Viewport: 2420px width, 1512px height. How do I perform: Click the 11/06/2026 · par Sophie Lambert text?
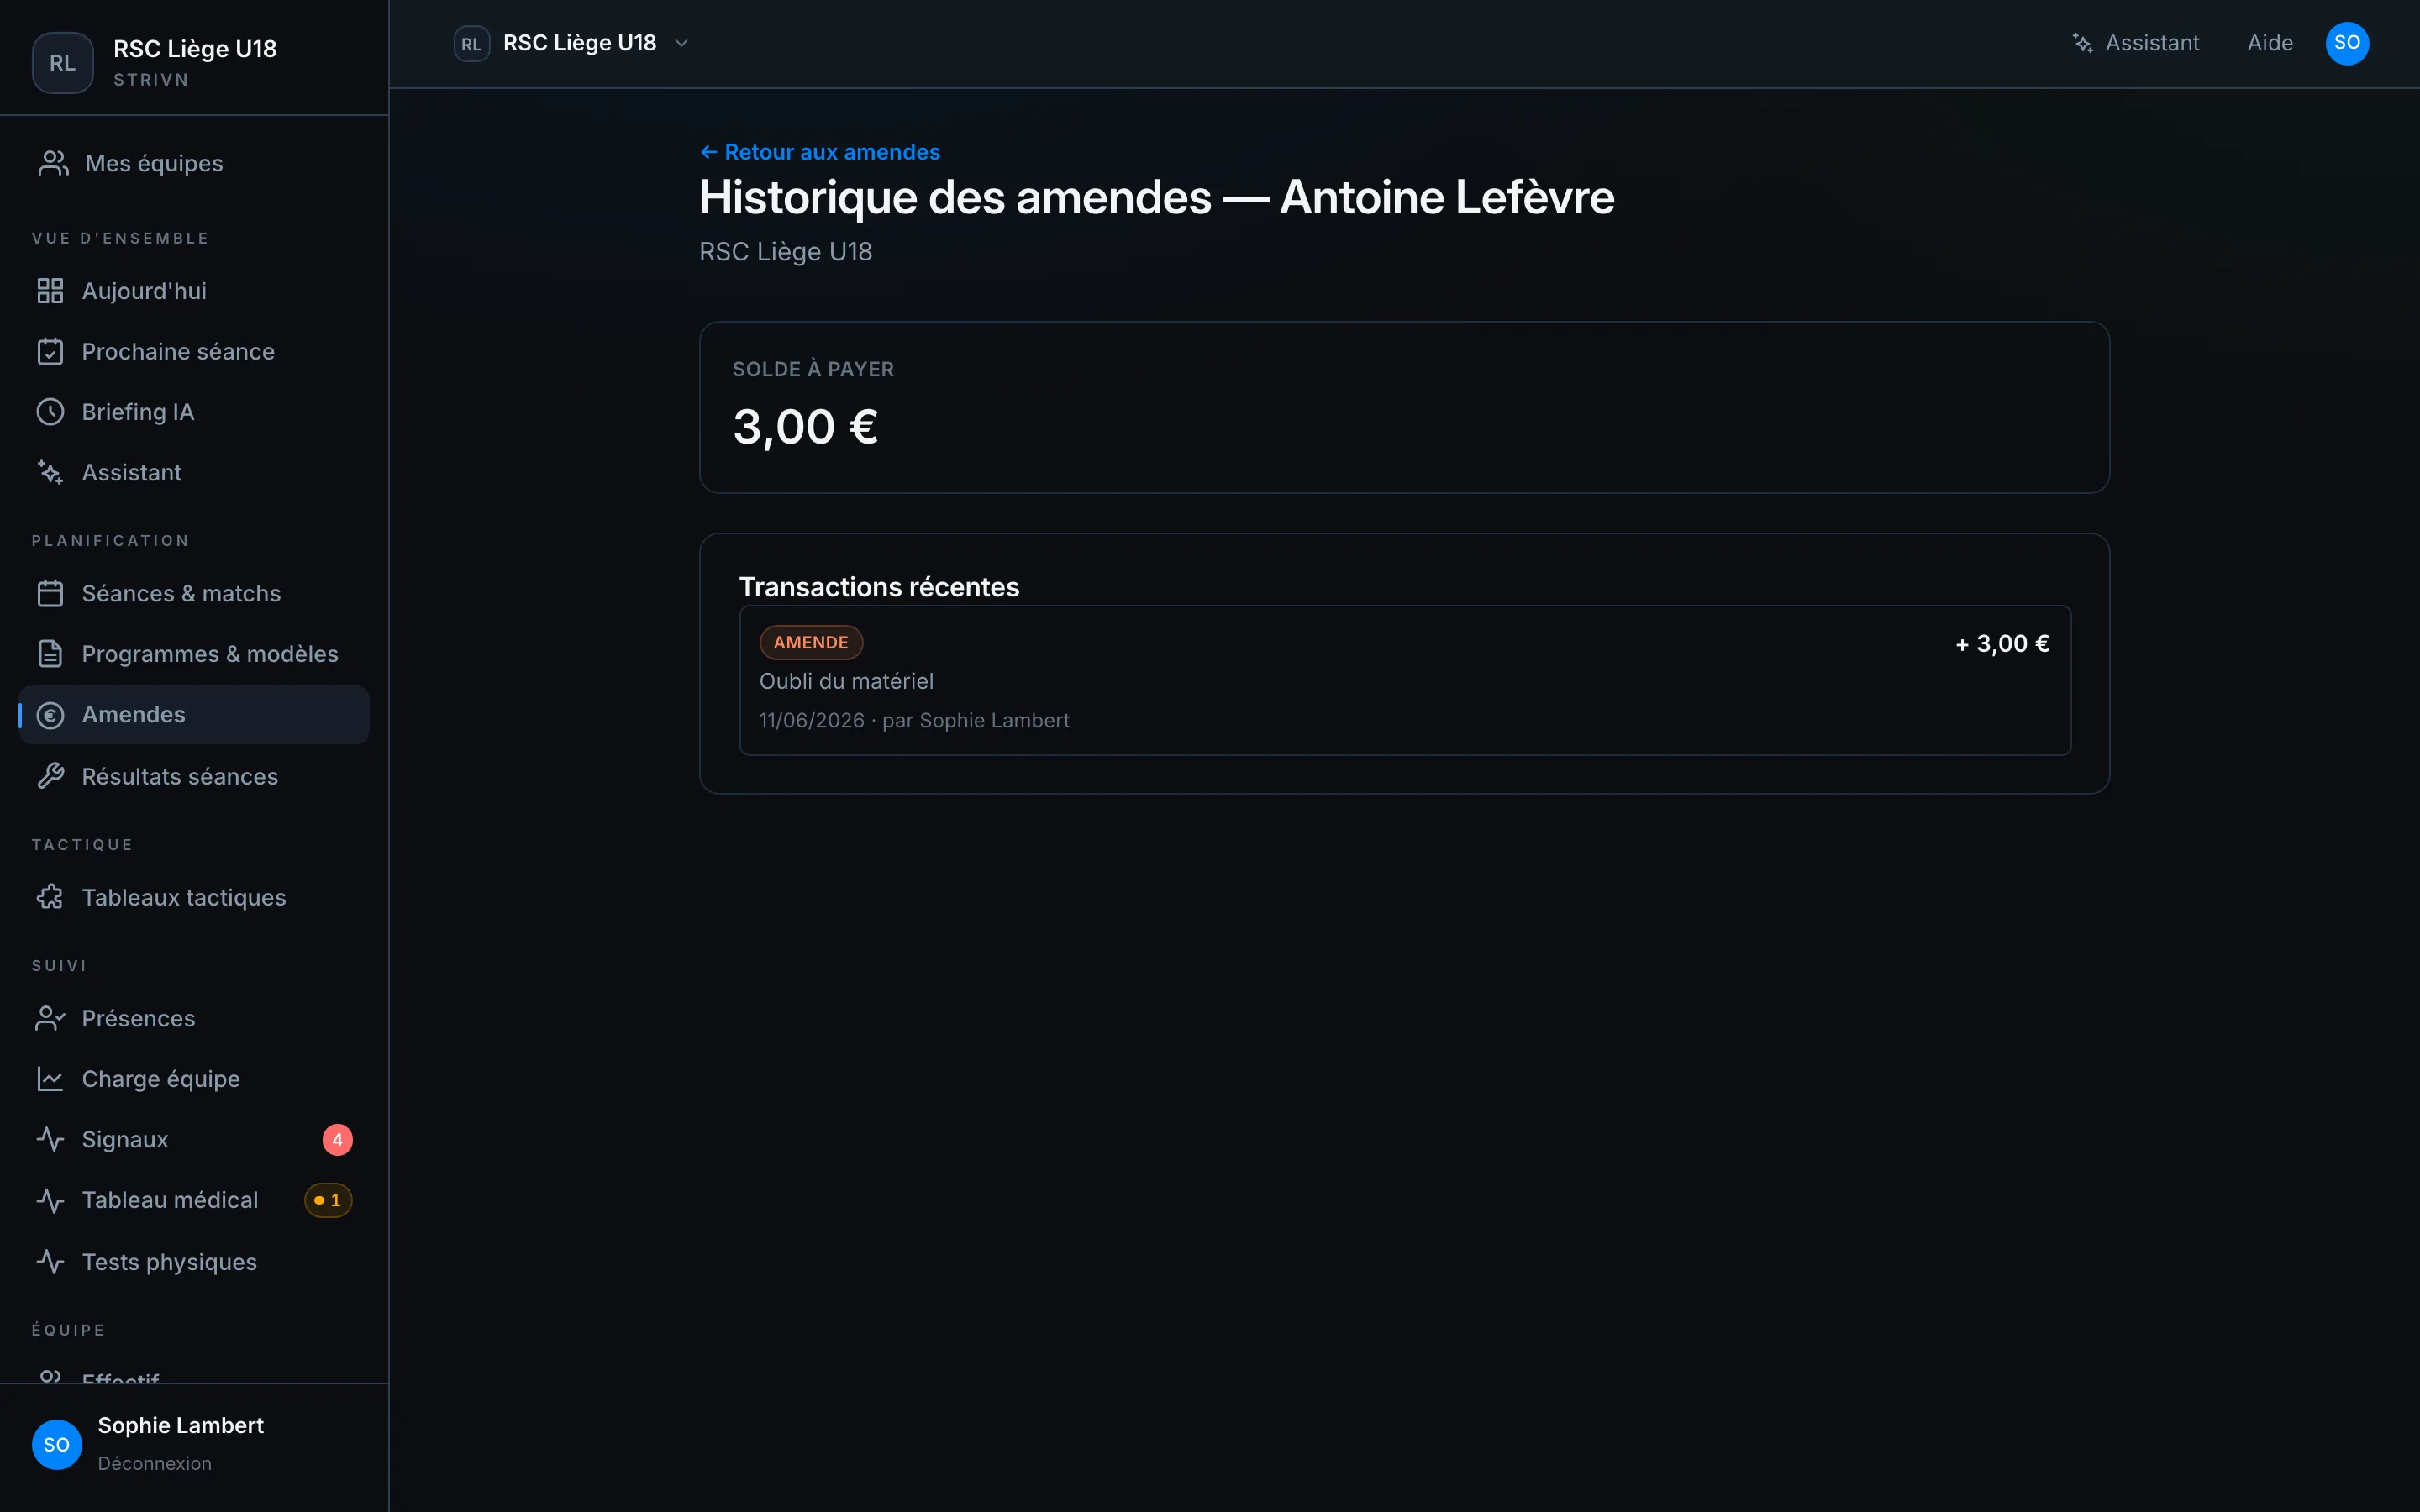[914, 720]
